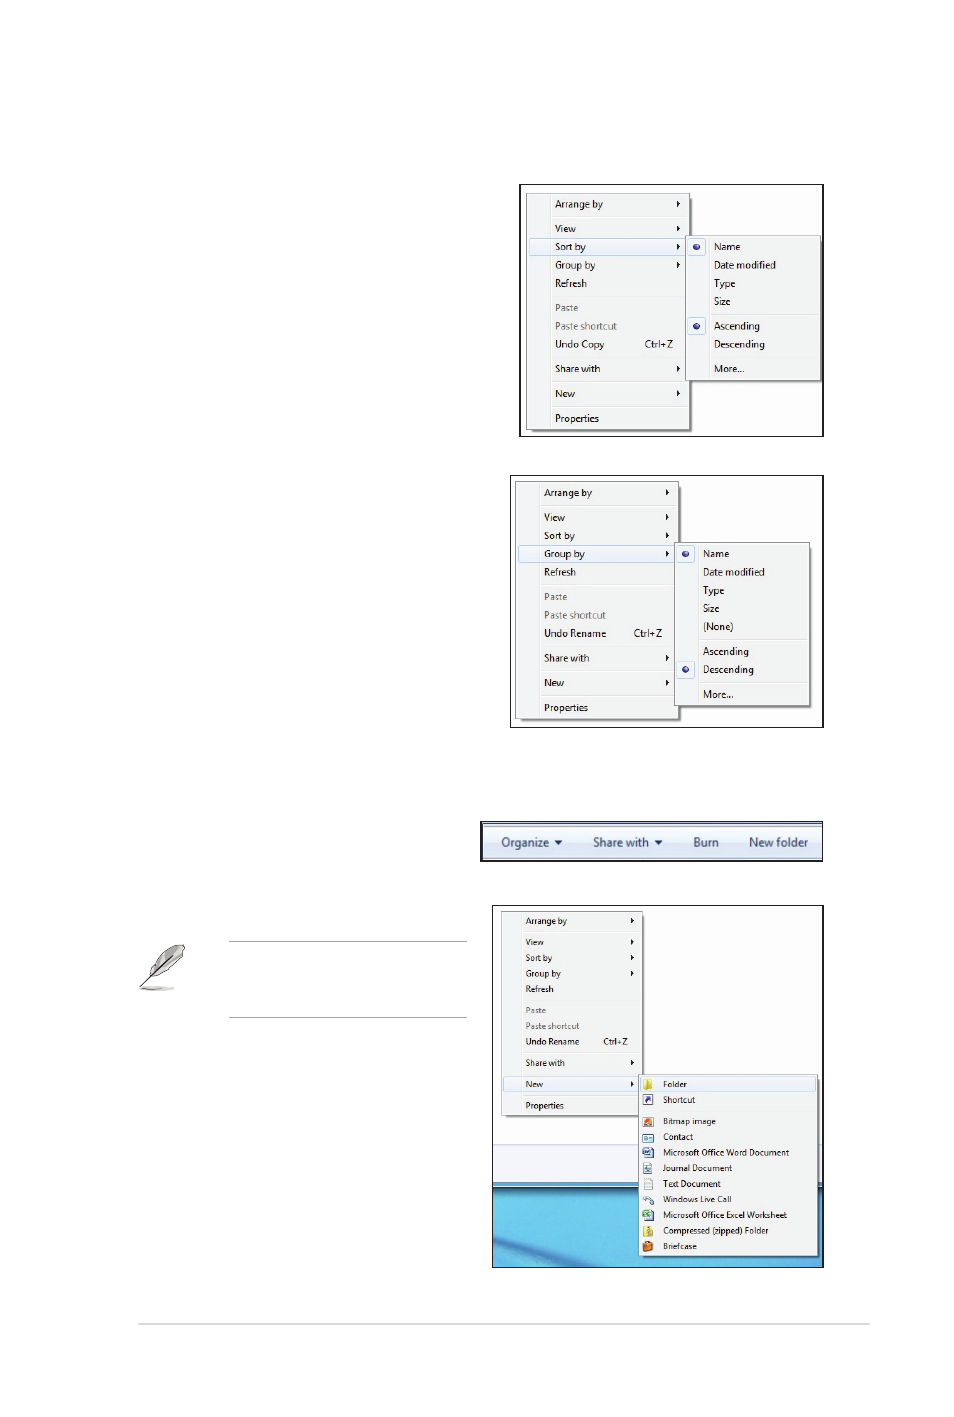Click More... in the Group by submenu

tap(718, 694)
